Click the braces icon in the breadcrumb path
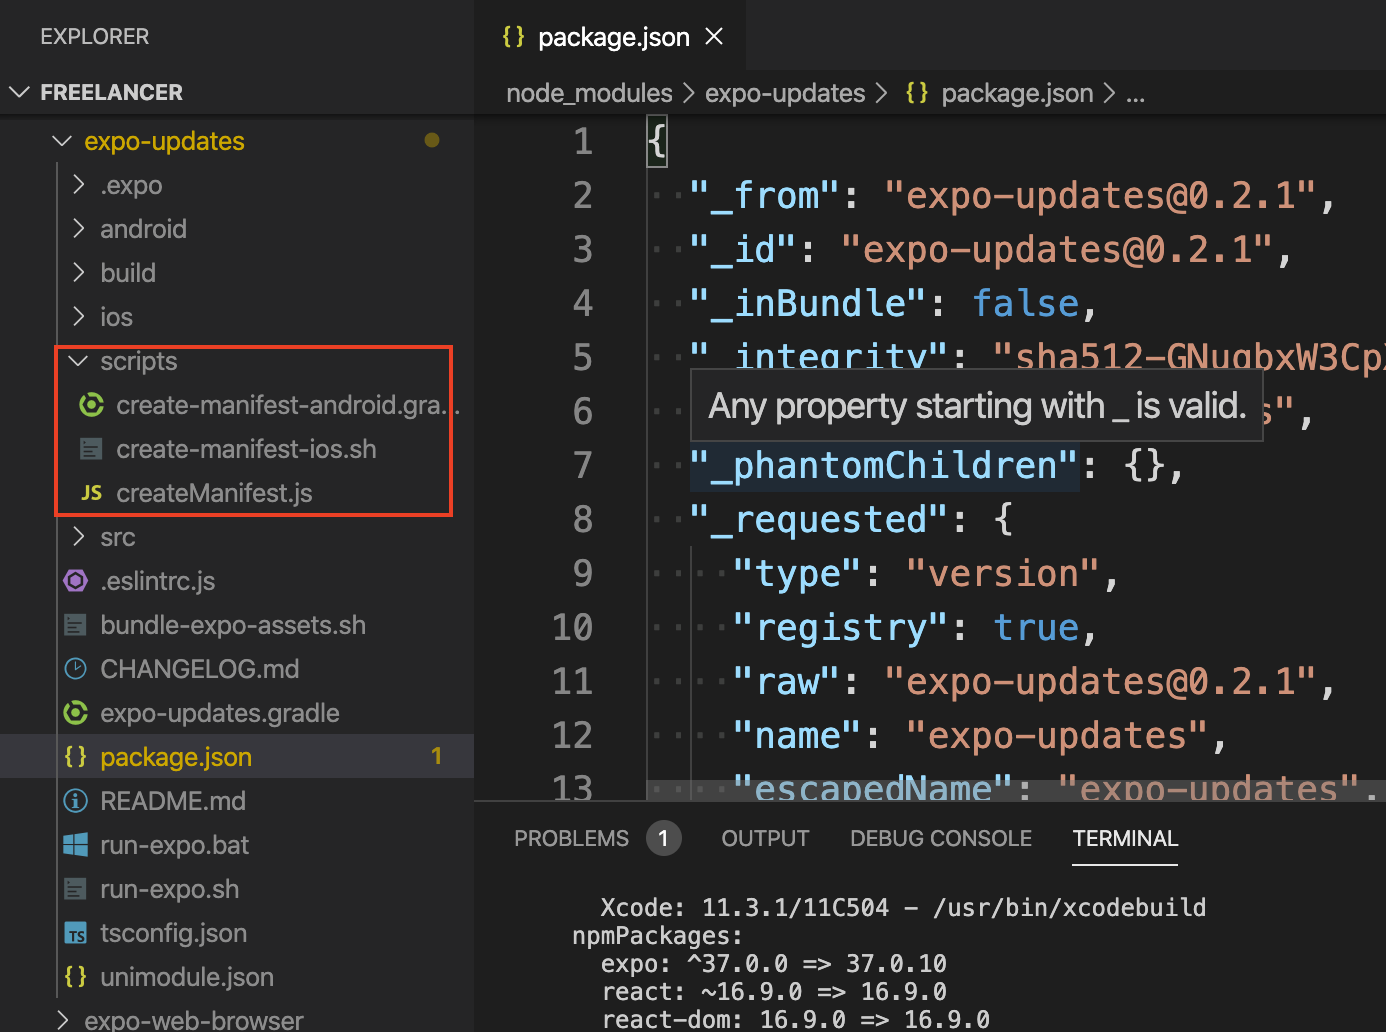 pos(916,93)
